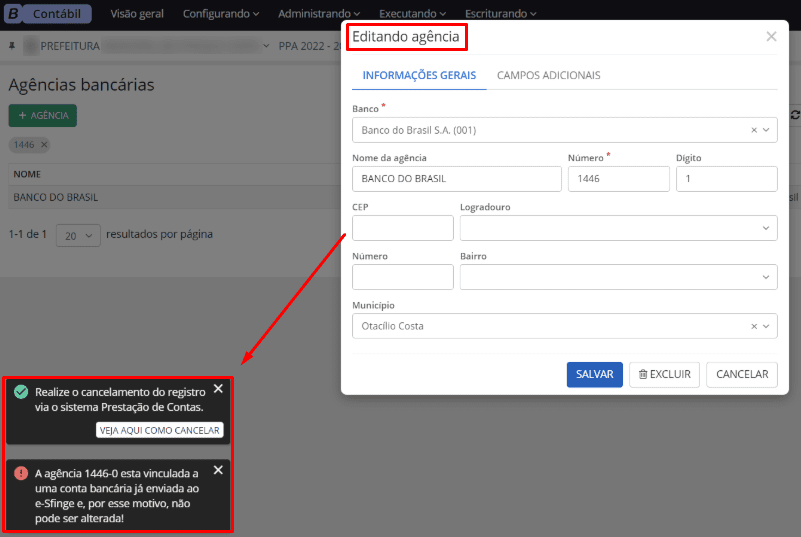
Task: Open the Configurando menu
Action: pos(220,14)
